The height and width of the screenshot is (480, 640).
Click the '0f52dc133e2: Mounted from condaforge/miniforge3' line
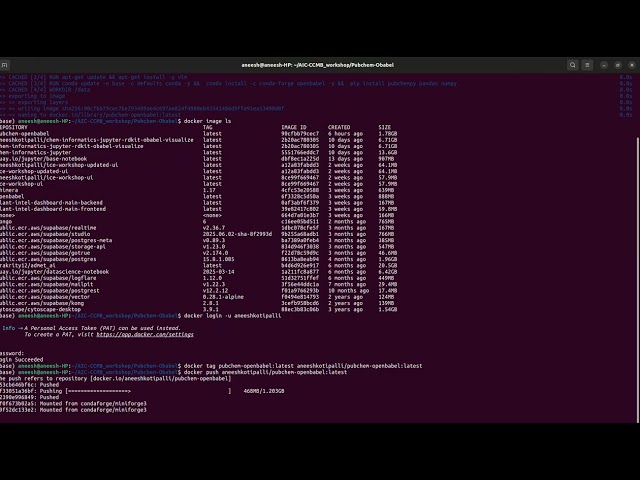point(73,410)
